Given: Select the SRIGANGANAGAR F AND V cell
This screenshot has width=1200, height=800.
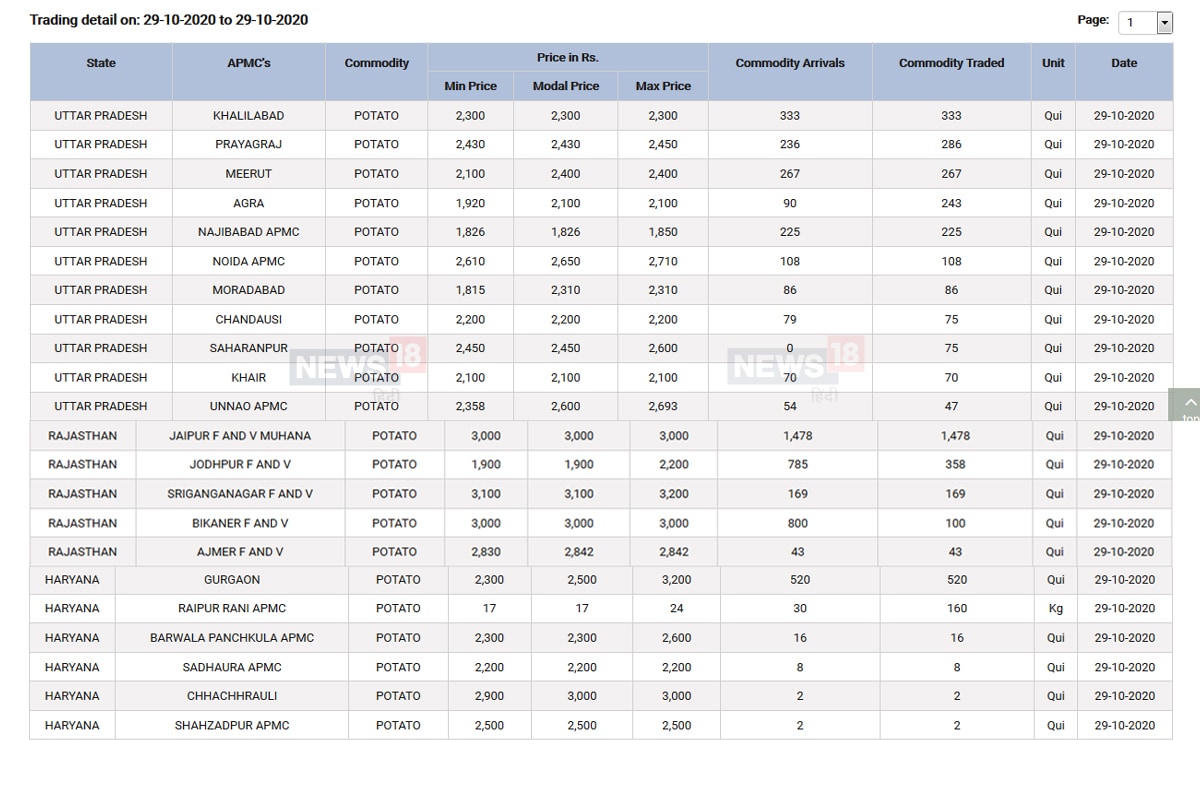Looking at the screenshot, I should (x=240, y=494).
